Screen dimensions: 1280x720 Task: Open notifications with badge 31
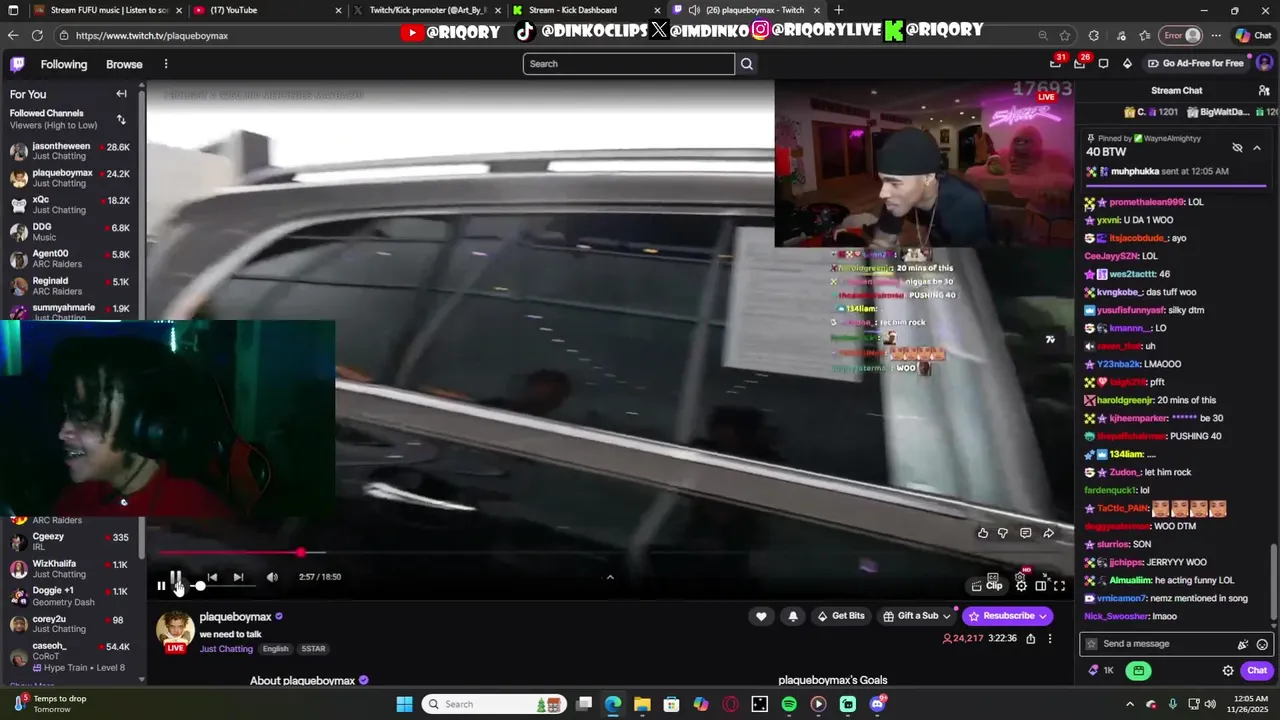coord(1056,63)
